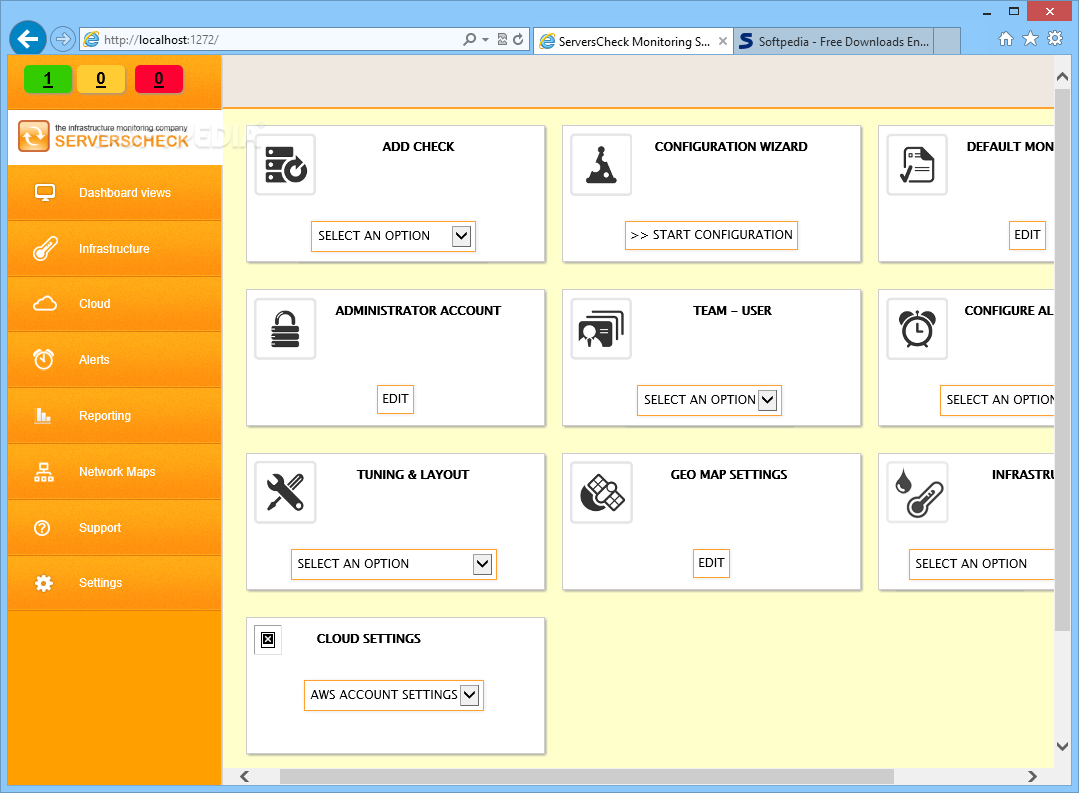Click the Geo Map Settings satellite icon
This screenshot has height=793, width=1079.
[601, 492]
